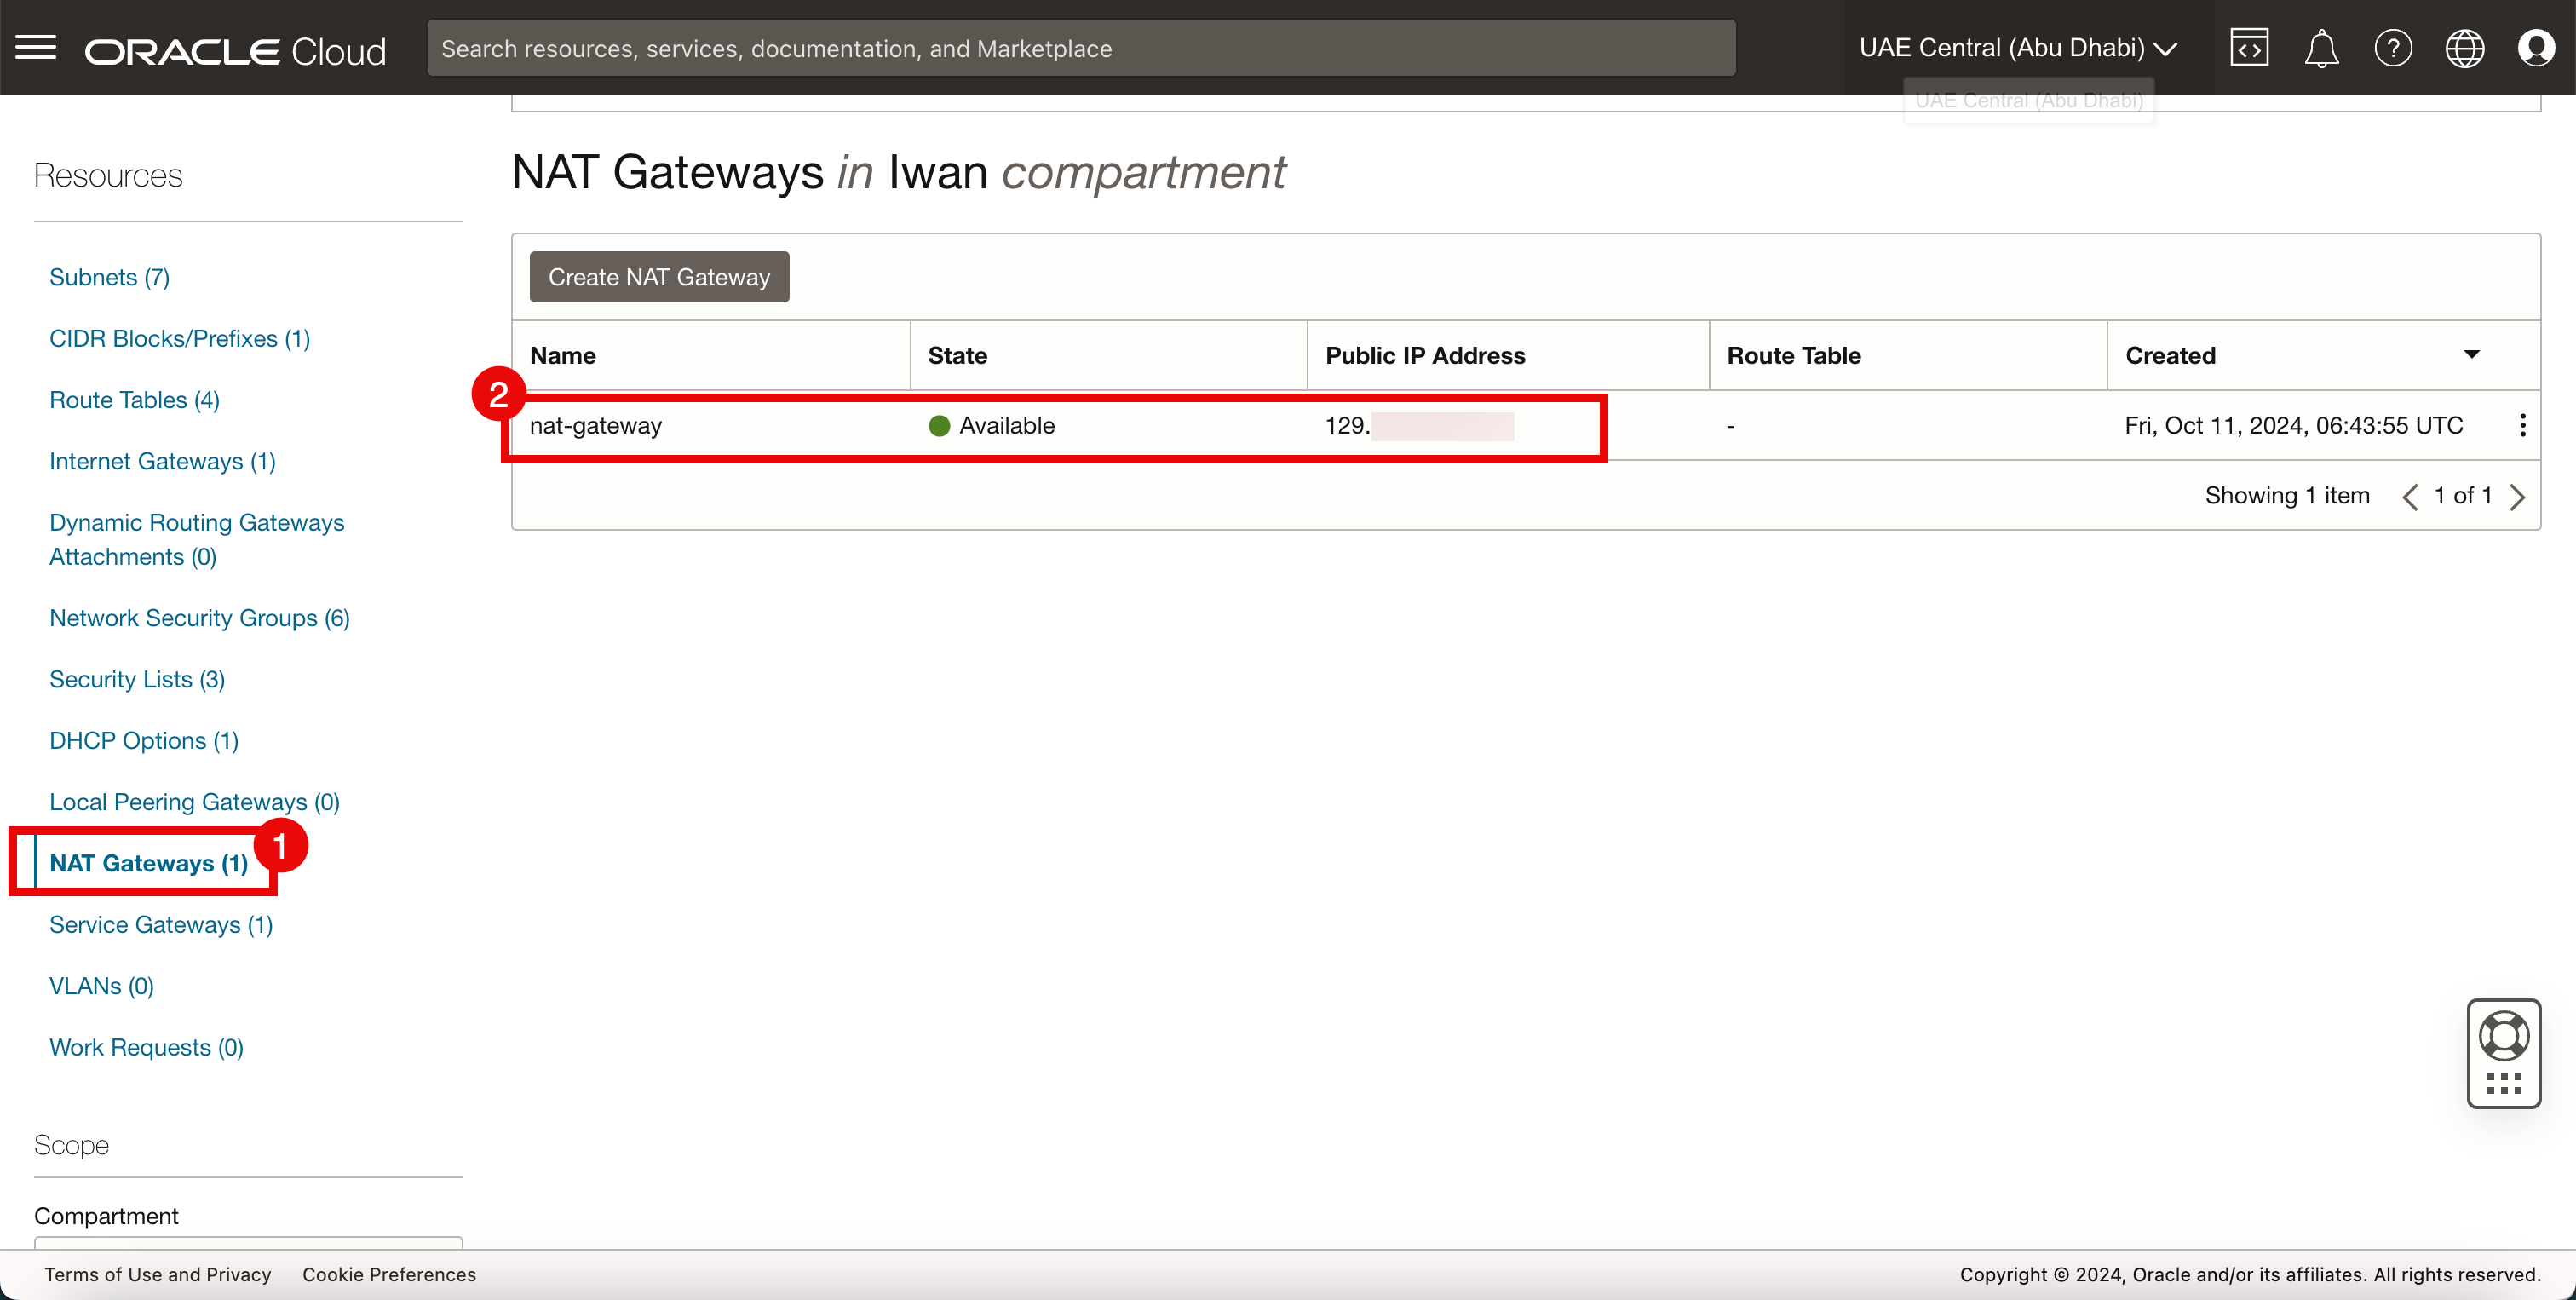Select NAT Gateways in Resources list
The height and width of the screenshot is (1300, 2576).
pyautogui.click(x=148, y=863)
